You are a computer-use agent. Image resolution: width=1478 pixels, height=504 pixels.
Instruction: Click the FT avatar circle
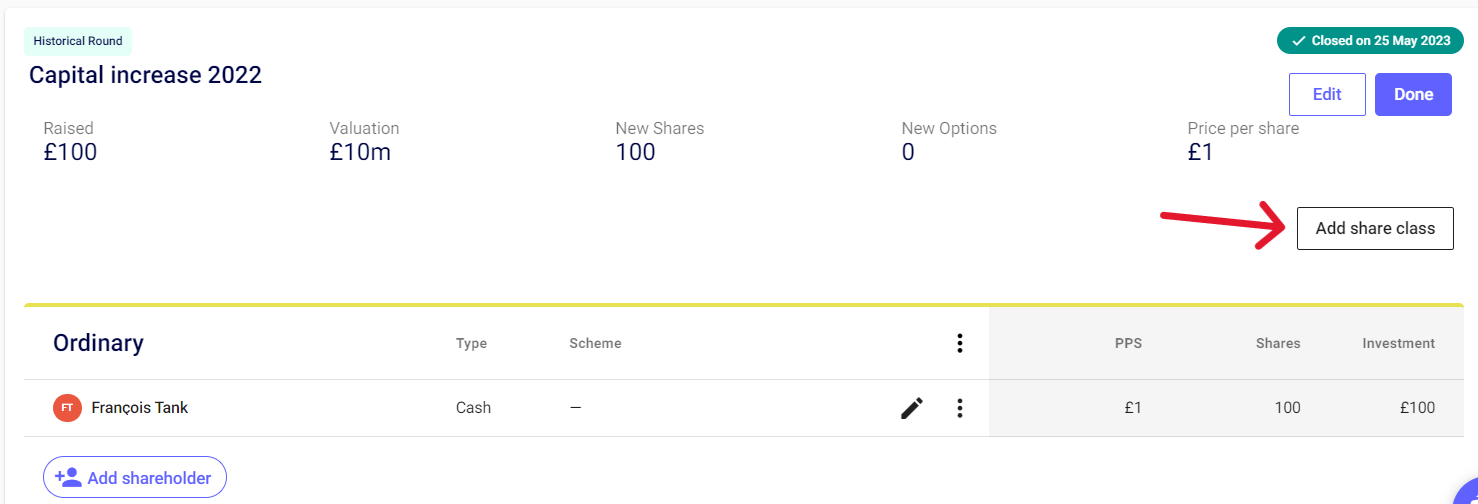pyautogui.click(x=67, y=408)
